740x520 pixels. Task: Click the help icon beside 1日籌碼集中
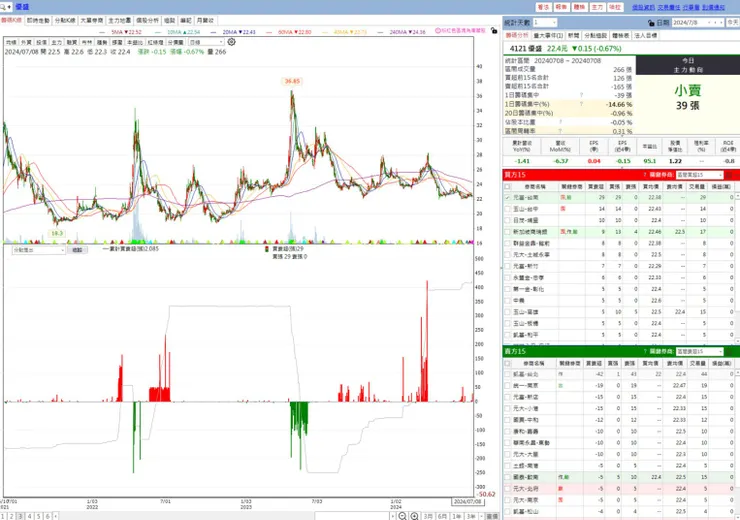point(581,95)
